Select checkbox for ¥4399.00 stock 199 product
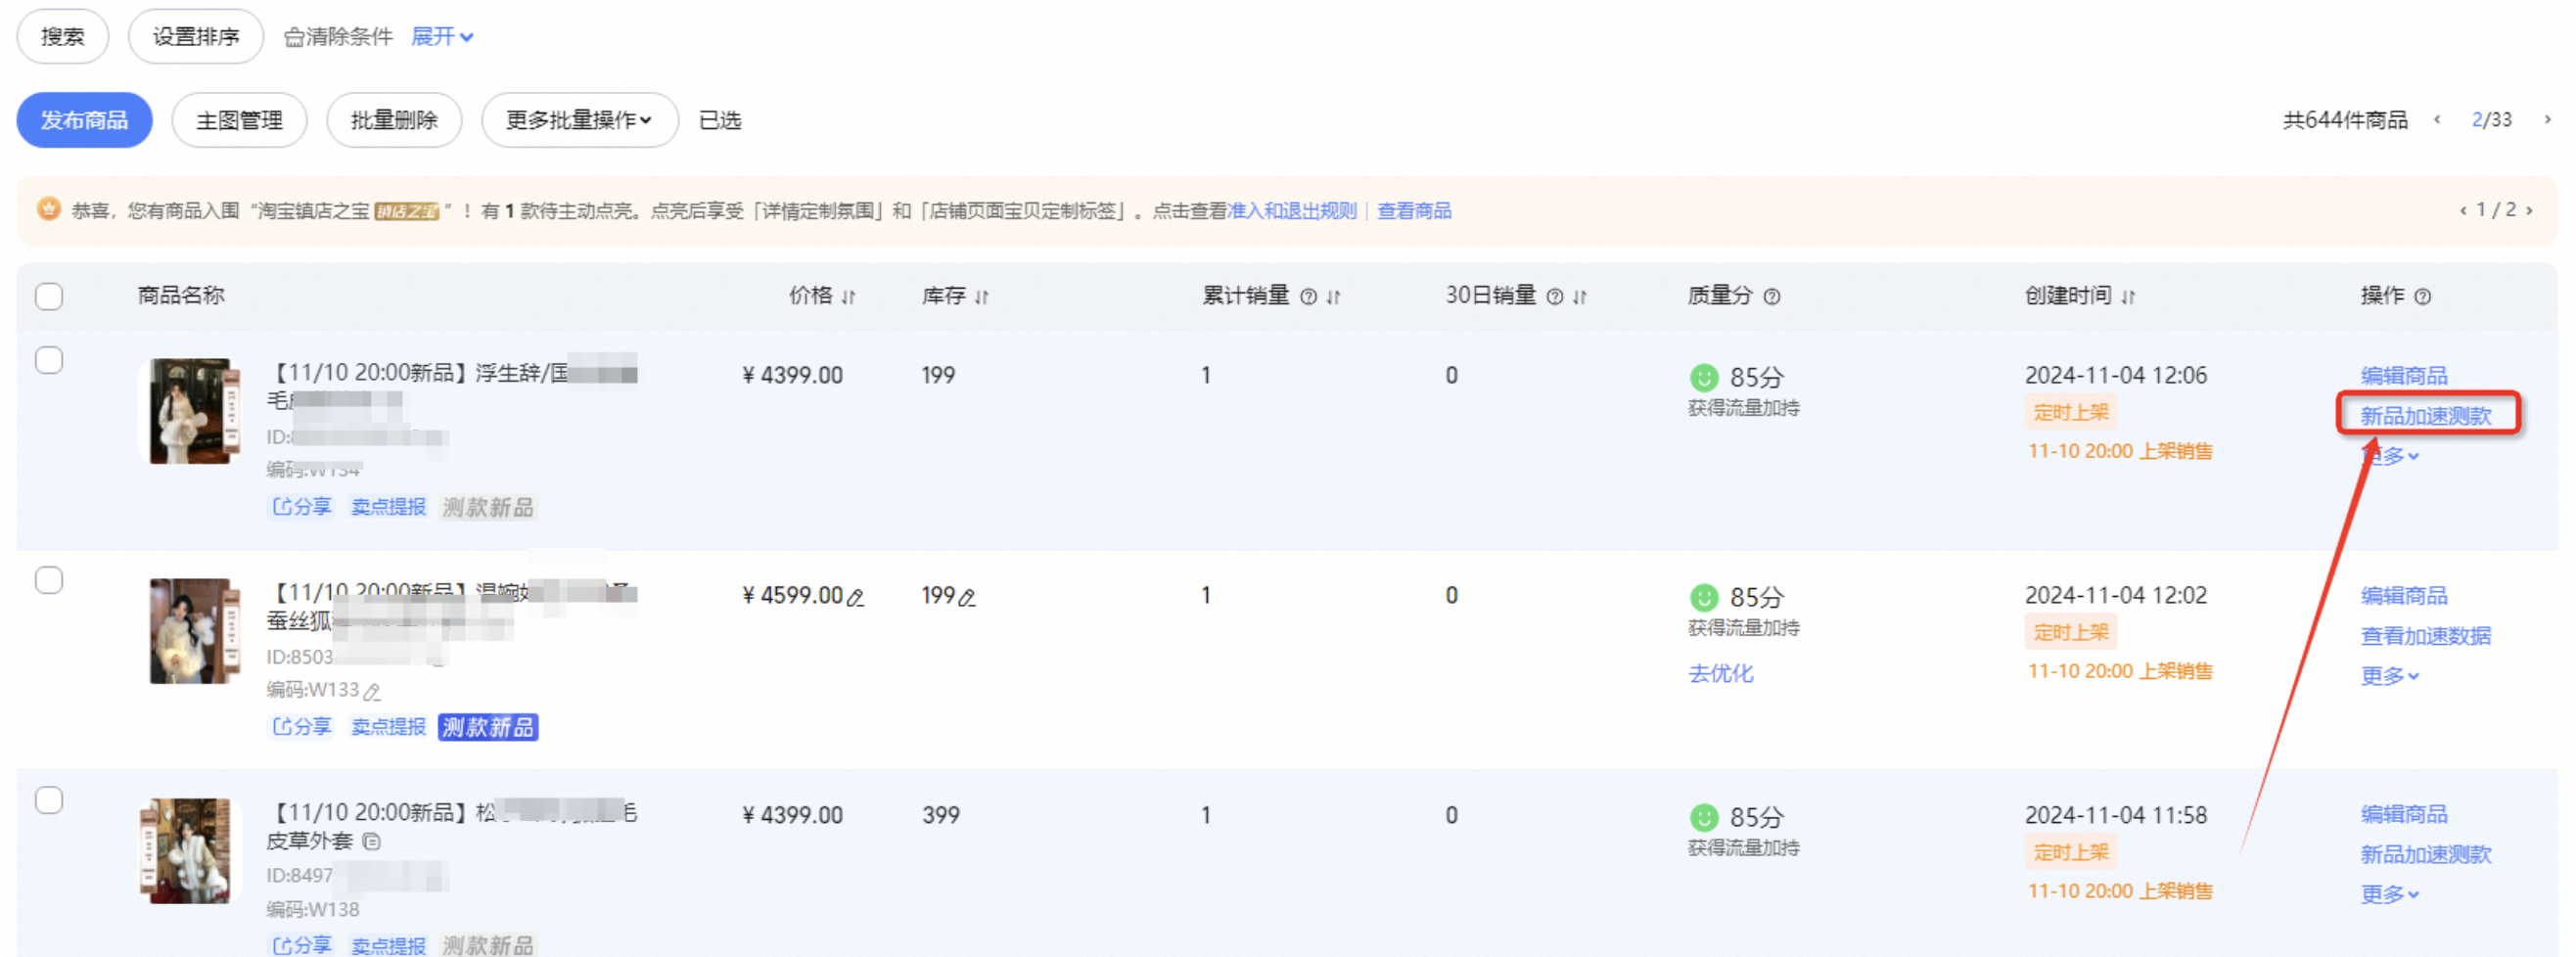Image resolution: width=2576 pixels, height=957 pixels. point(49,360)
